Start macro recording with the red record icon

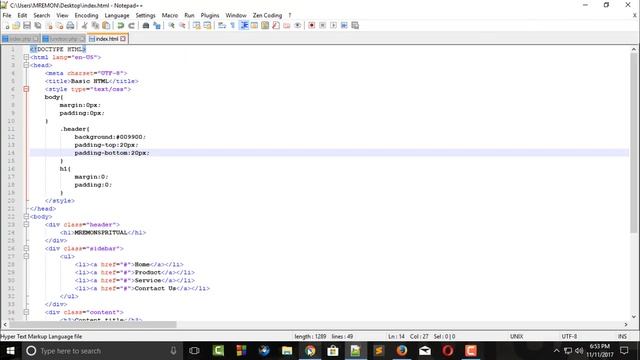[312, 26]
